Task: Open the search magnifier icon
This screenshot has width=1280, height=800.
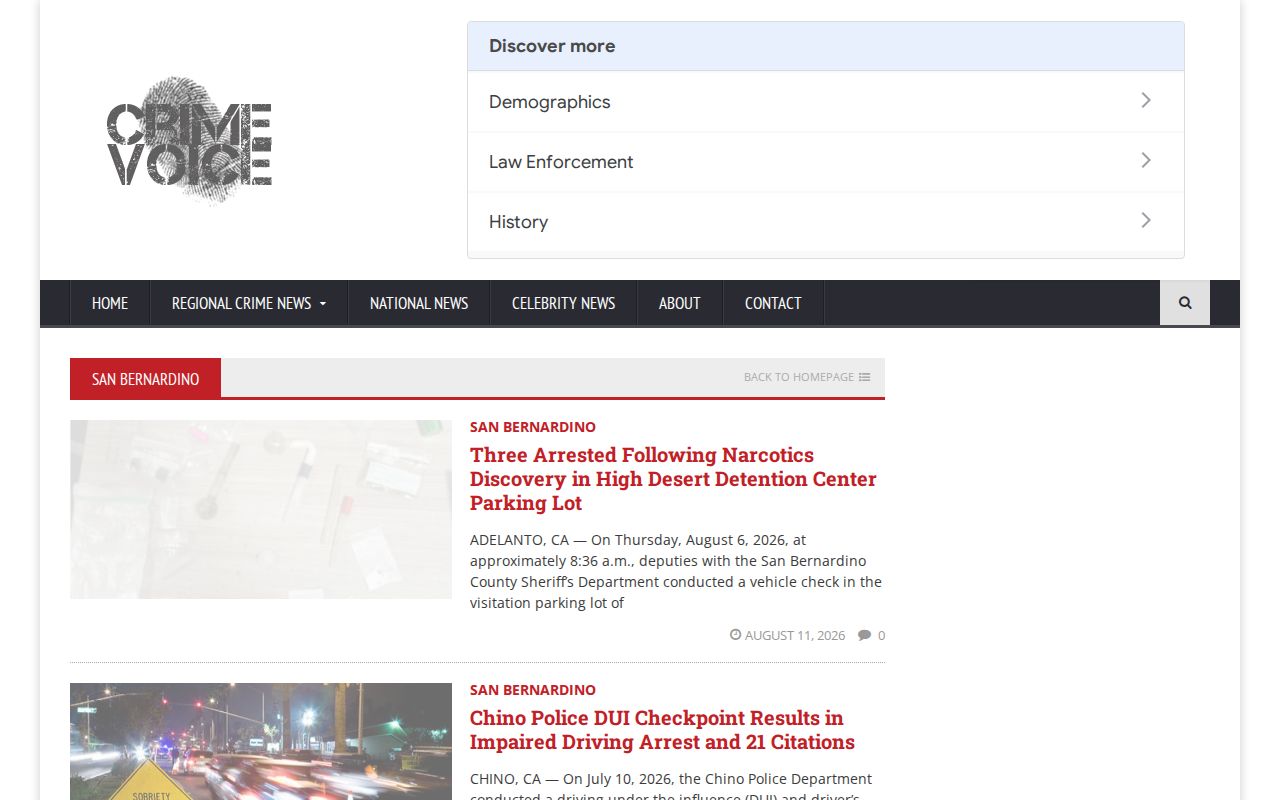Action: pyautogui.click(x=1185, y=303)
